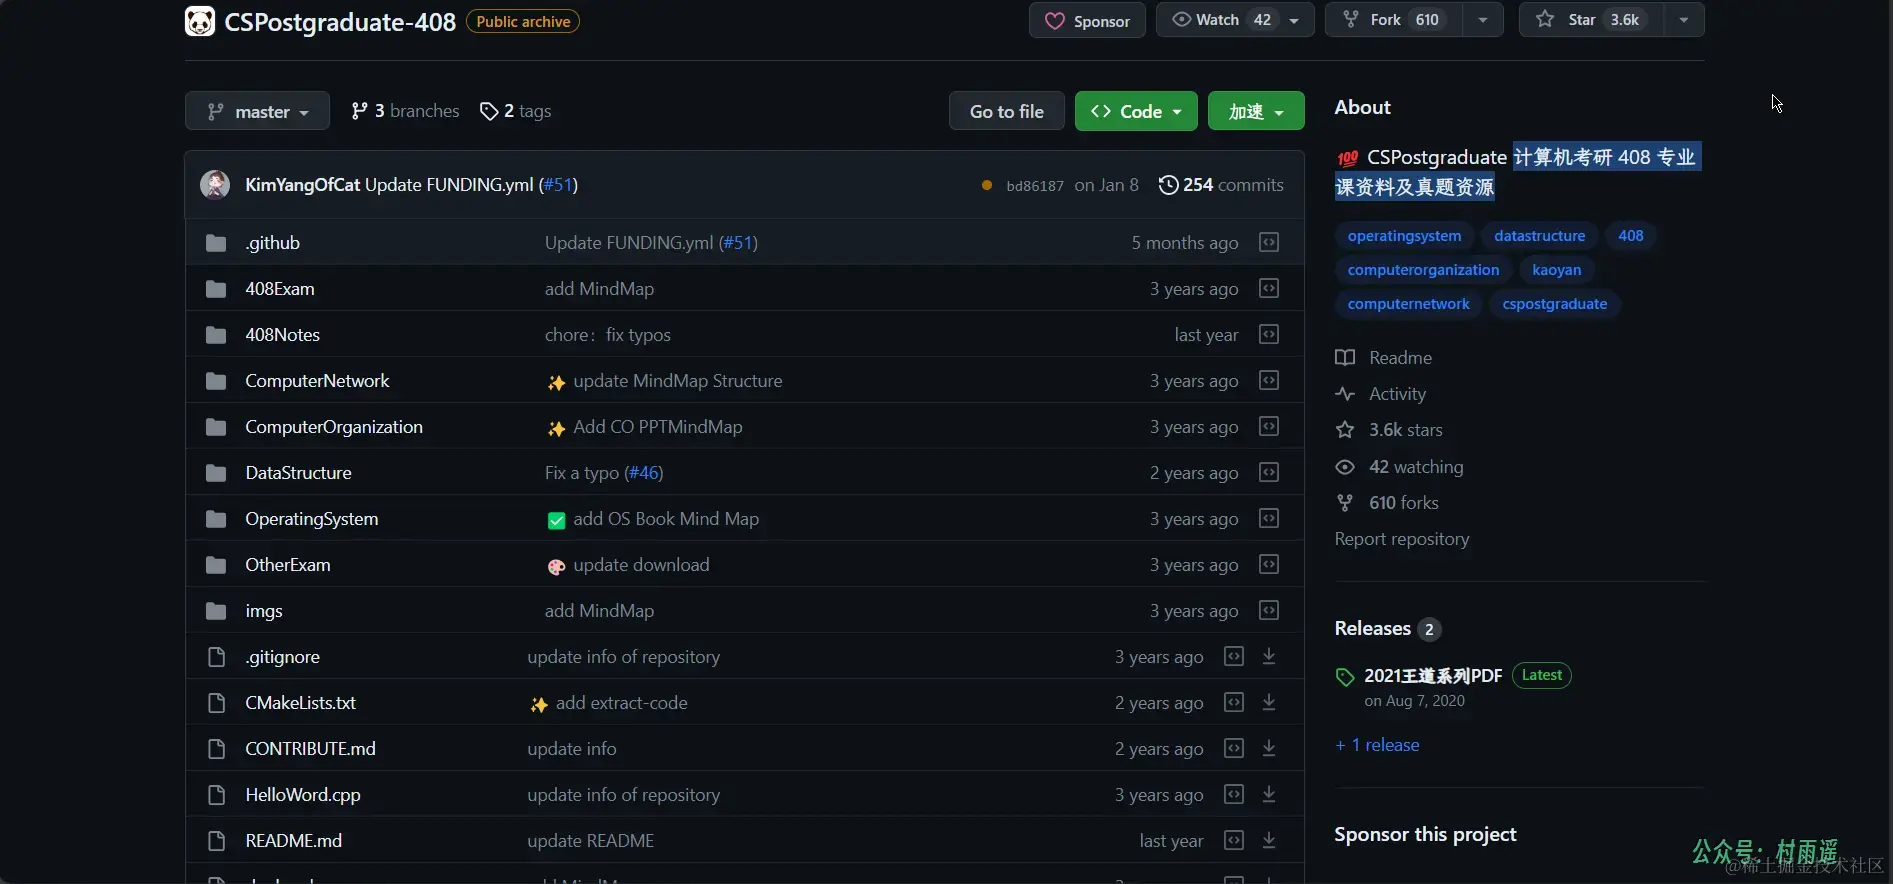Open the code view icon for 408Exam row
The image size is (1893, 884).
1269,288
